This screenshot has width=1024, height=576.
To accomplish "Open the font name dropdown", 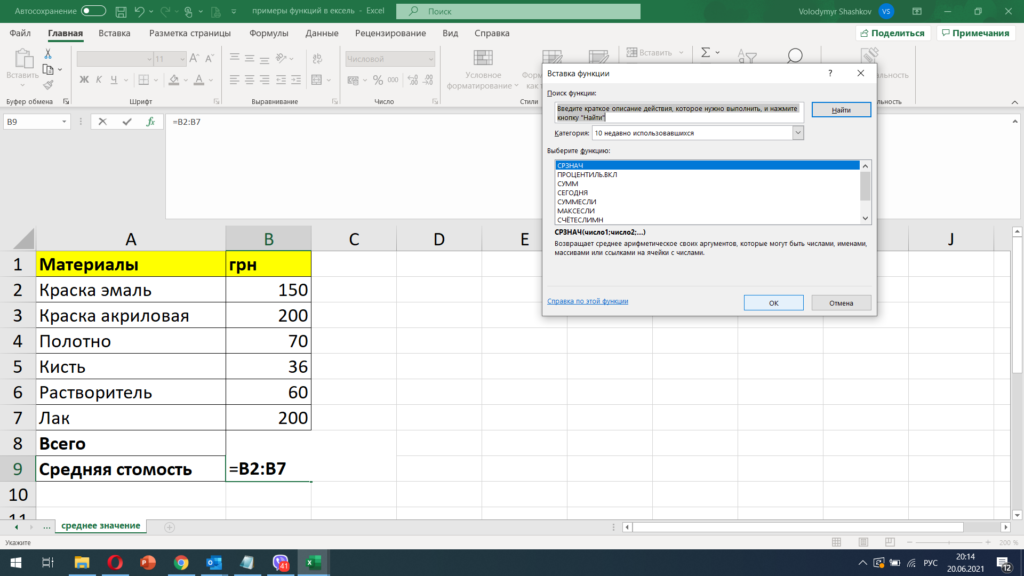I will (149, 59).
